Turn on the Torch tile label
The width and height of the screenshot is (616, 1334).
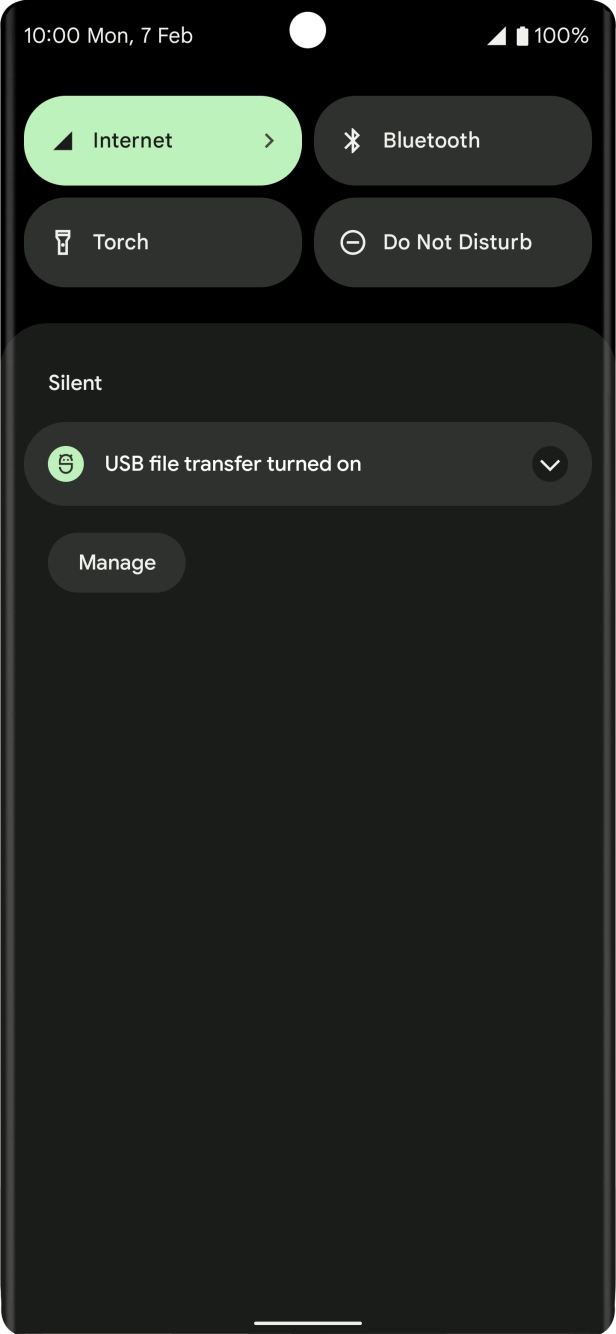pos(120,242)
